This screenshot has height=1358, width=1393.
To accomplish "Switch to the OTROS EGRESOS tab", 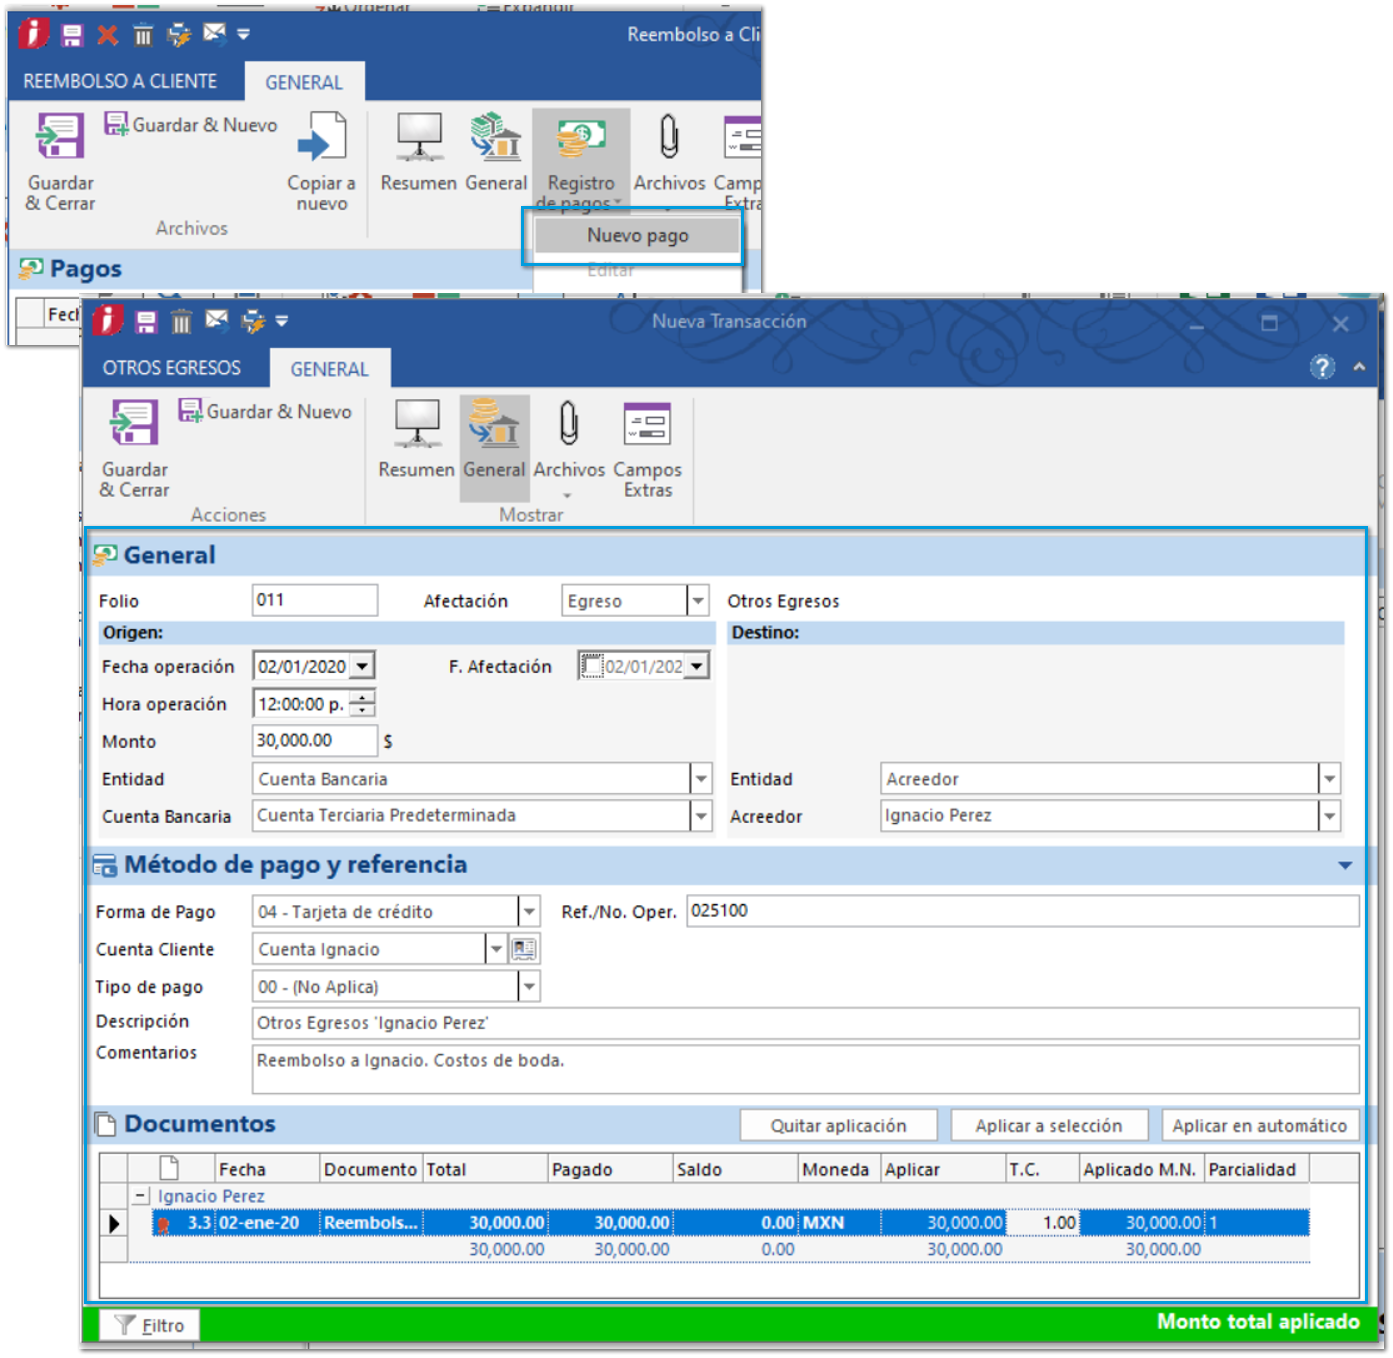I will [x=172, y=368].
